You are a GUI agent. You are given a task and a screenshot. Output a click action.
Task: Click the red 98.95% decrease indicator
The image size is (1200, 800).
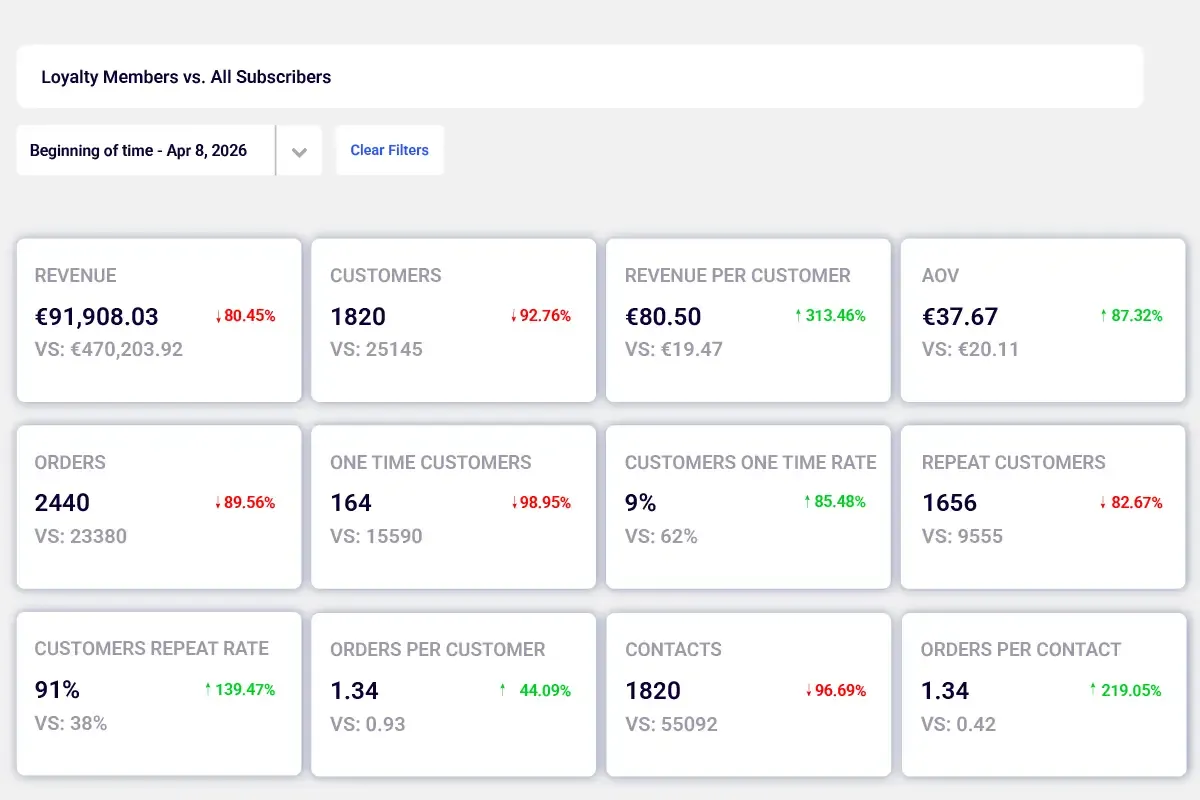click(541, 503)
